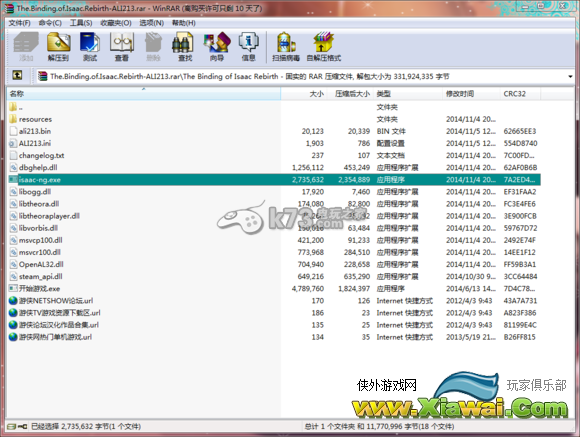
Task: Click the Self-extracting format (自解压格式) icon
Action: 324,46
